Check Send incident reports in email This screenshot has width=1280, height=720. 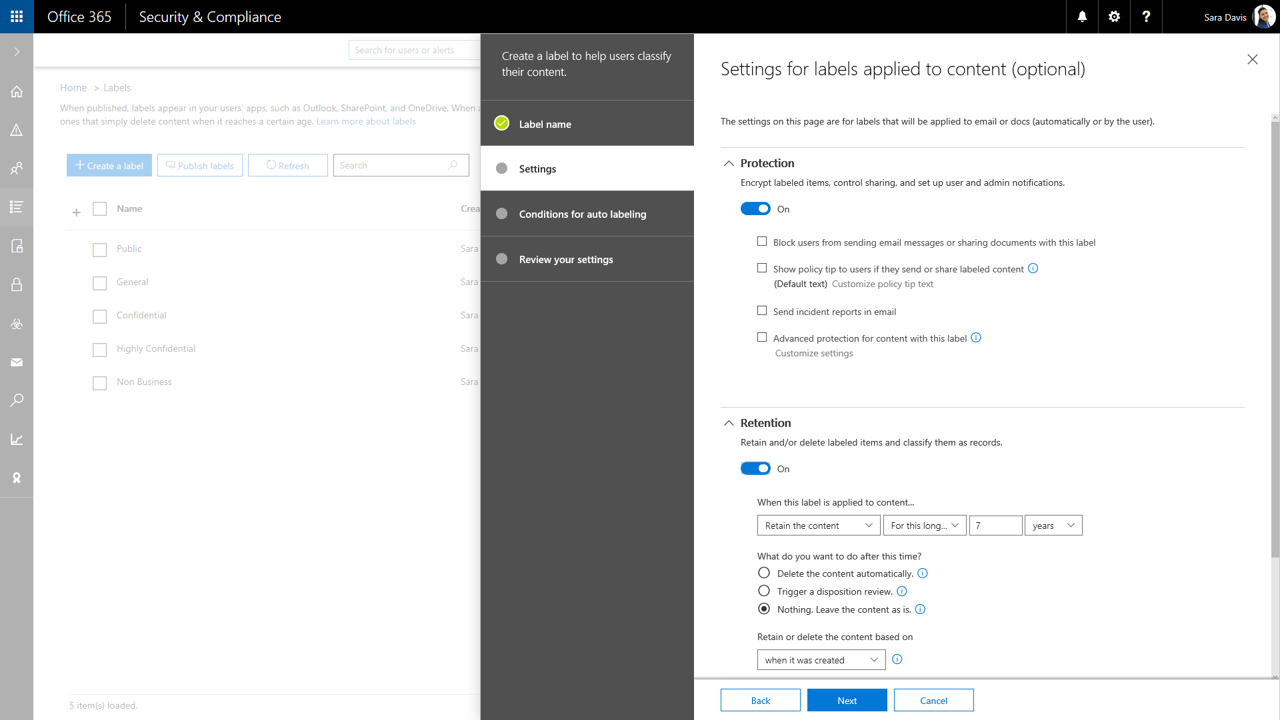[x=762, y=311]
